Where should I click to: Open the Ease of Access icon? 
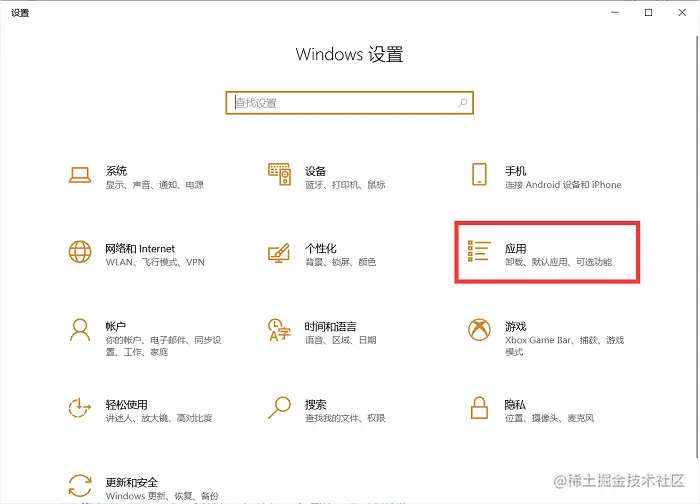click(x=80, y=408)
